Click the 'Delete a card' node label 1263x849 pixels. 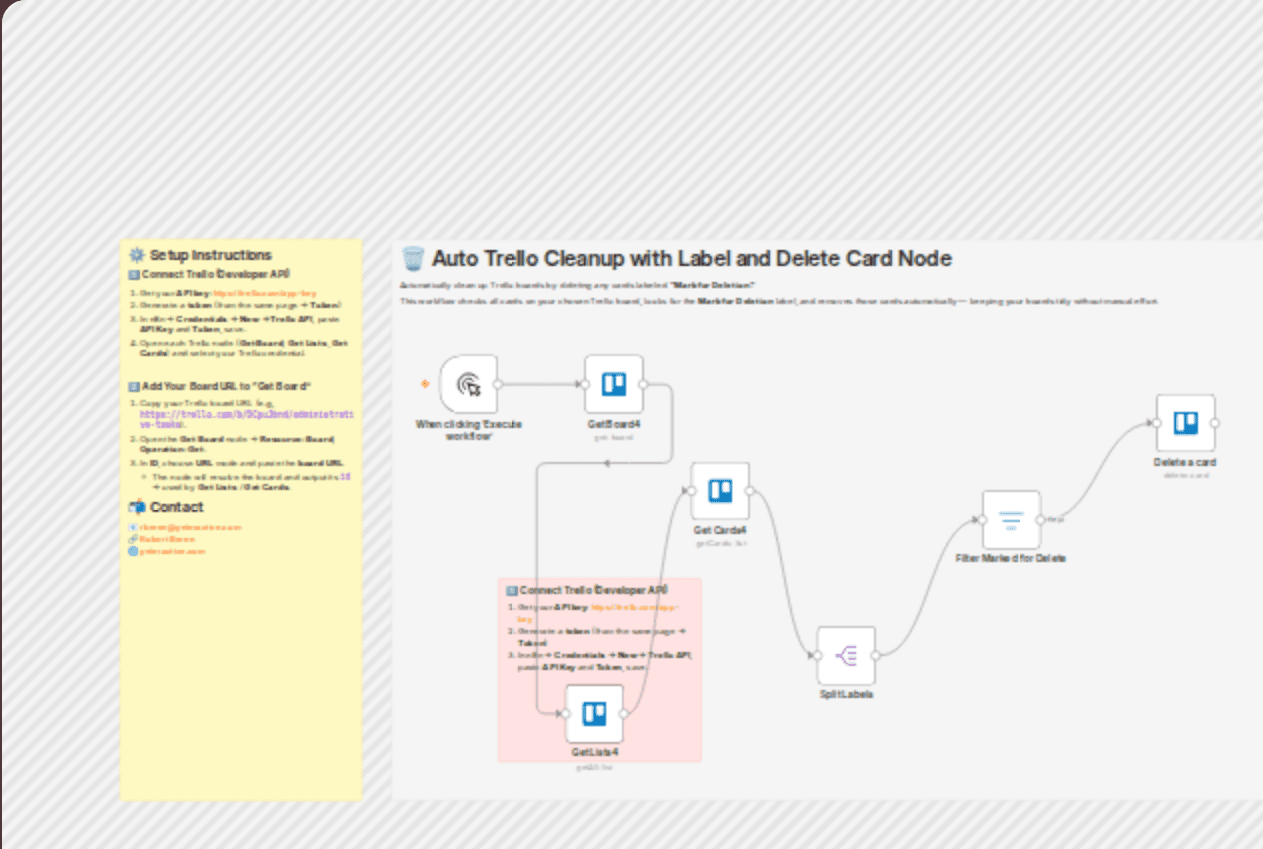pyautogui.click(x=1185, y=463)
